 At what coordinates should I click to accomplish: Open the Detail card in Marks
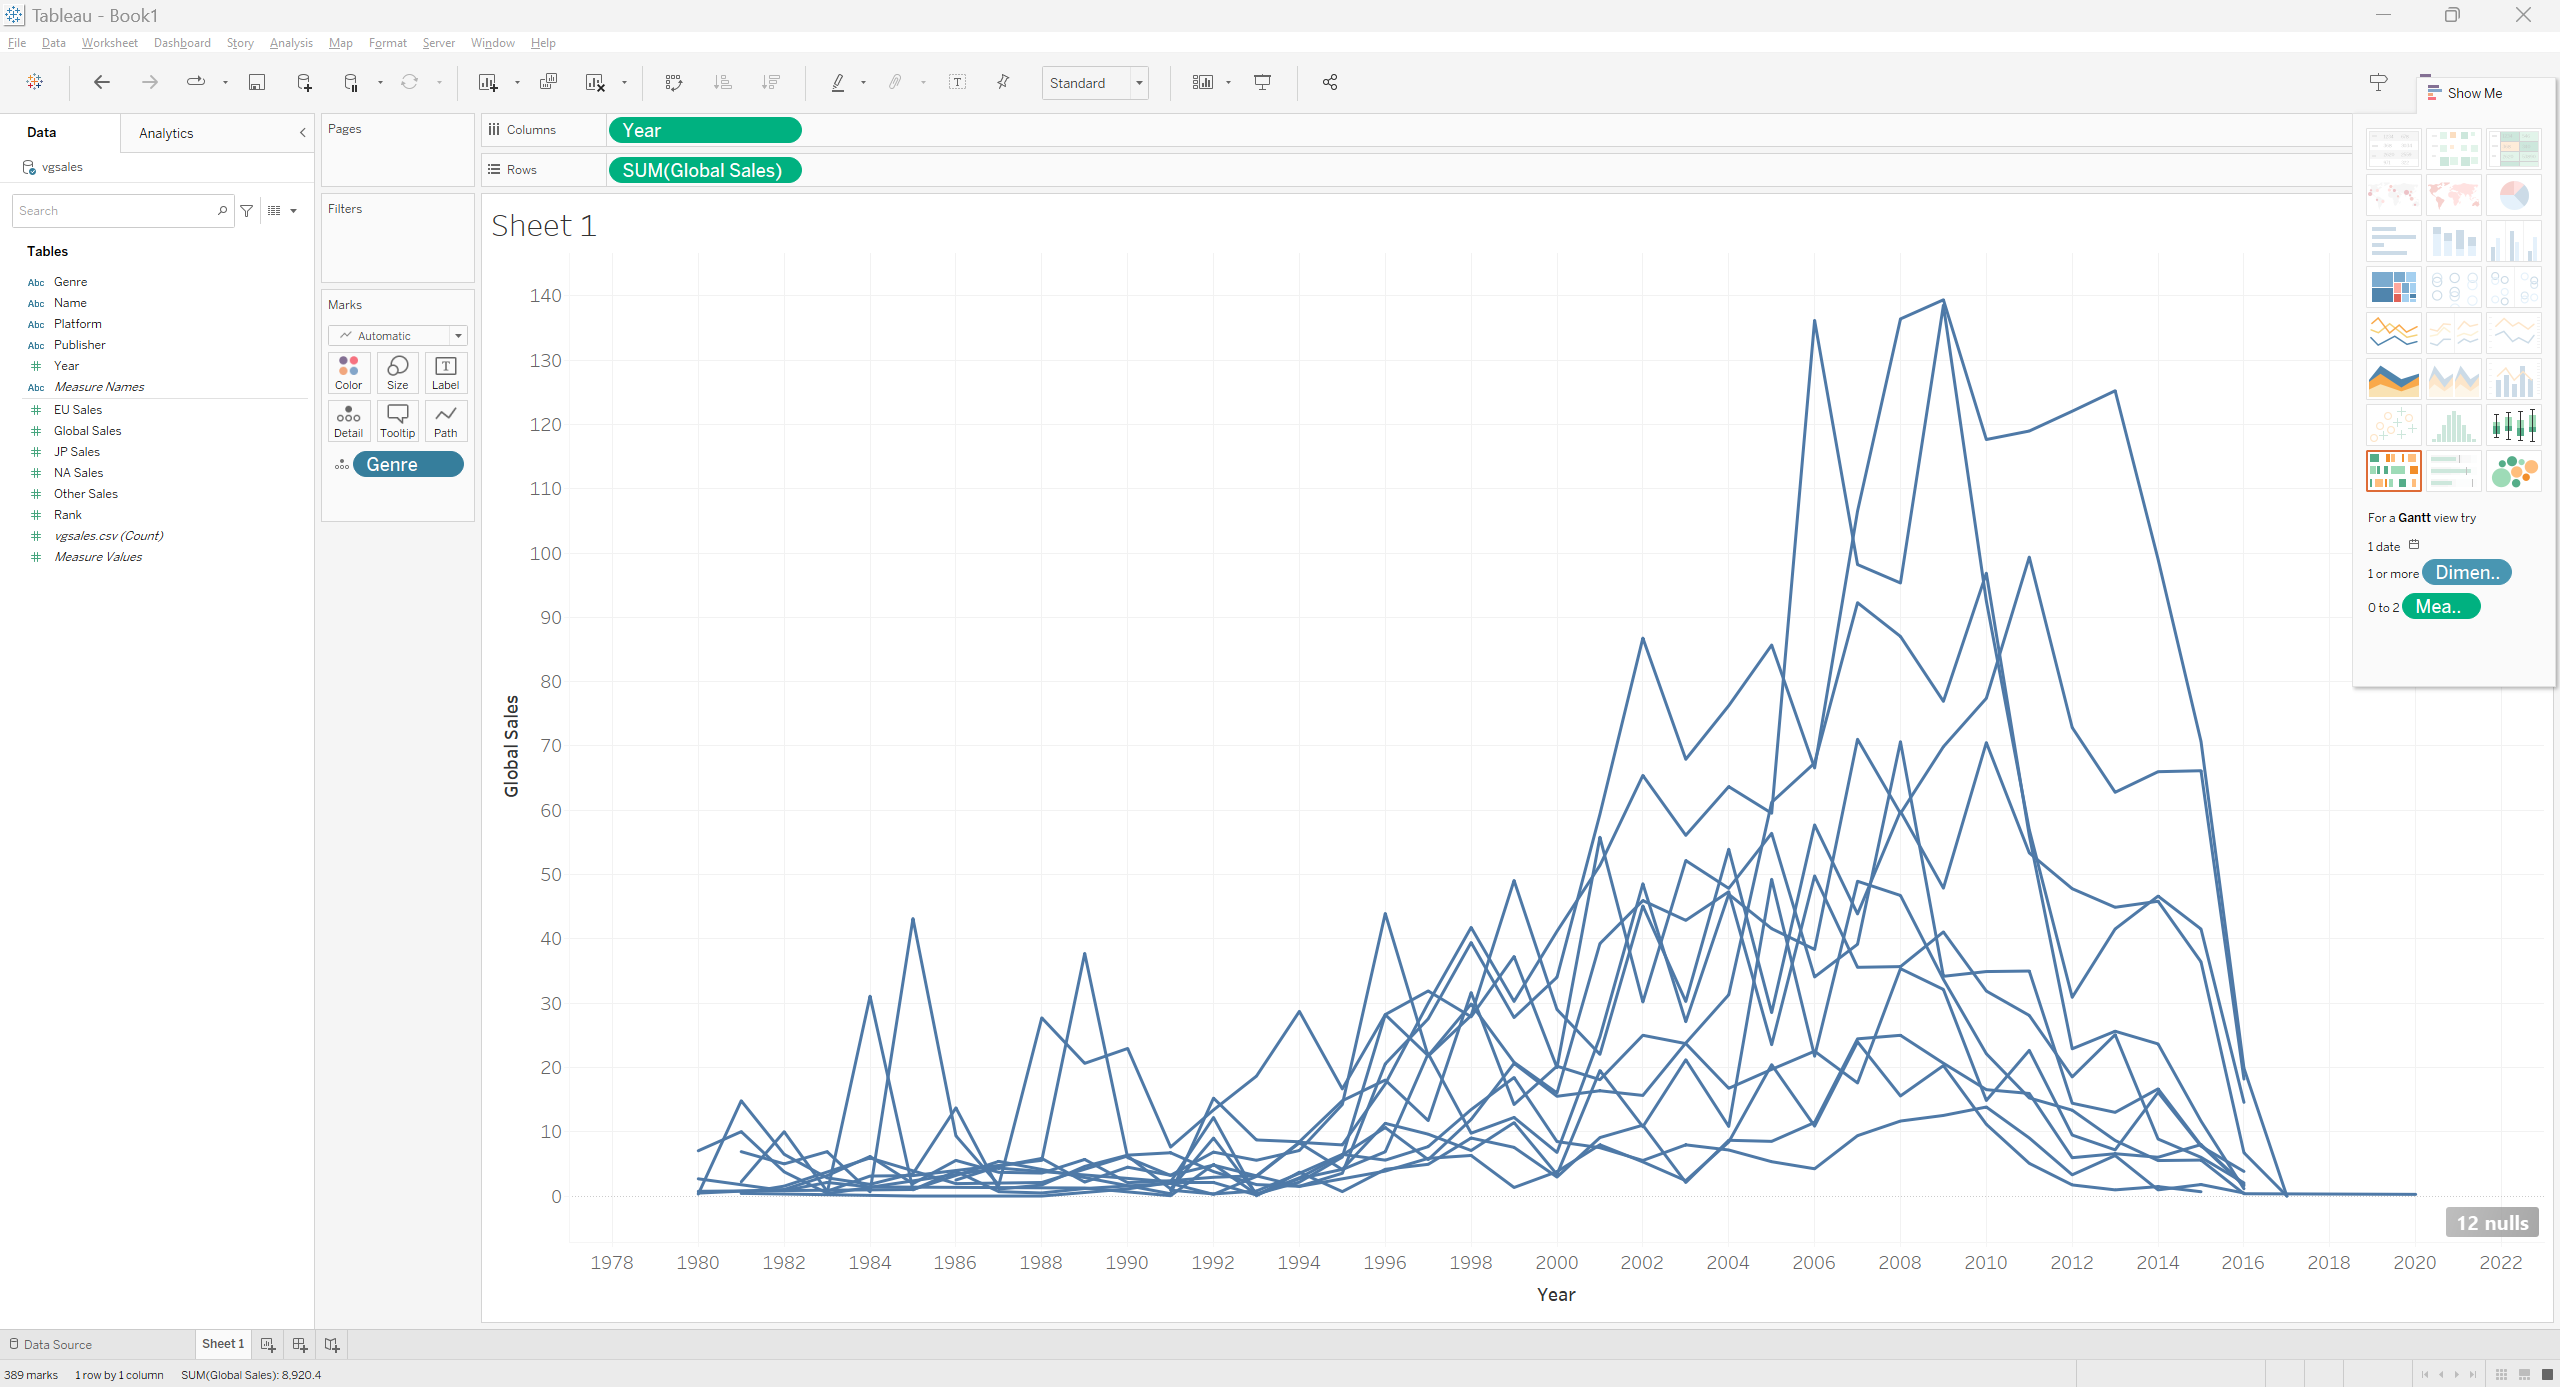tap(349, 421)
